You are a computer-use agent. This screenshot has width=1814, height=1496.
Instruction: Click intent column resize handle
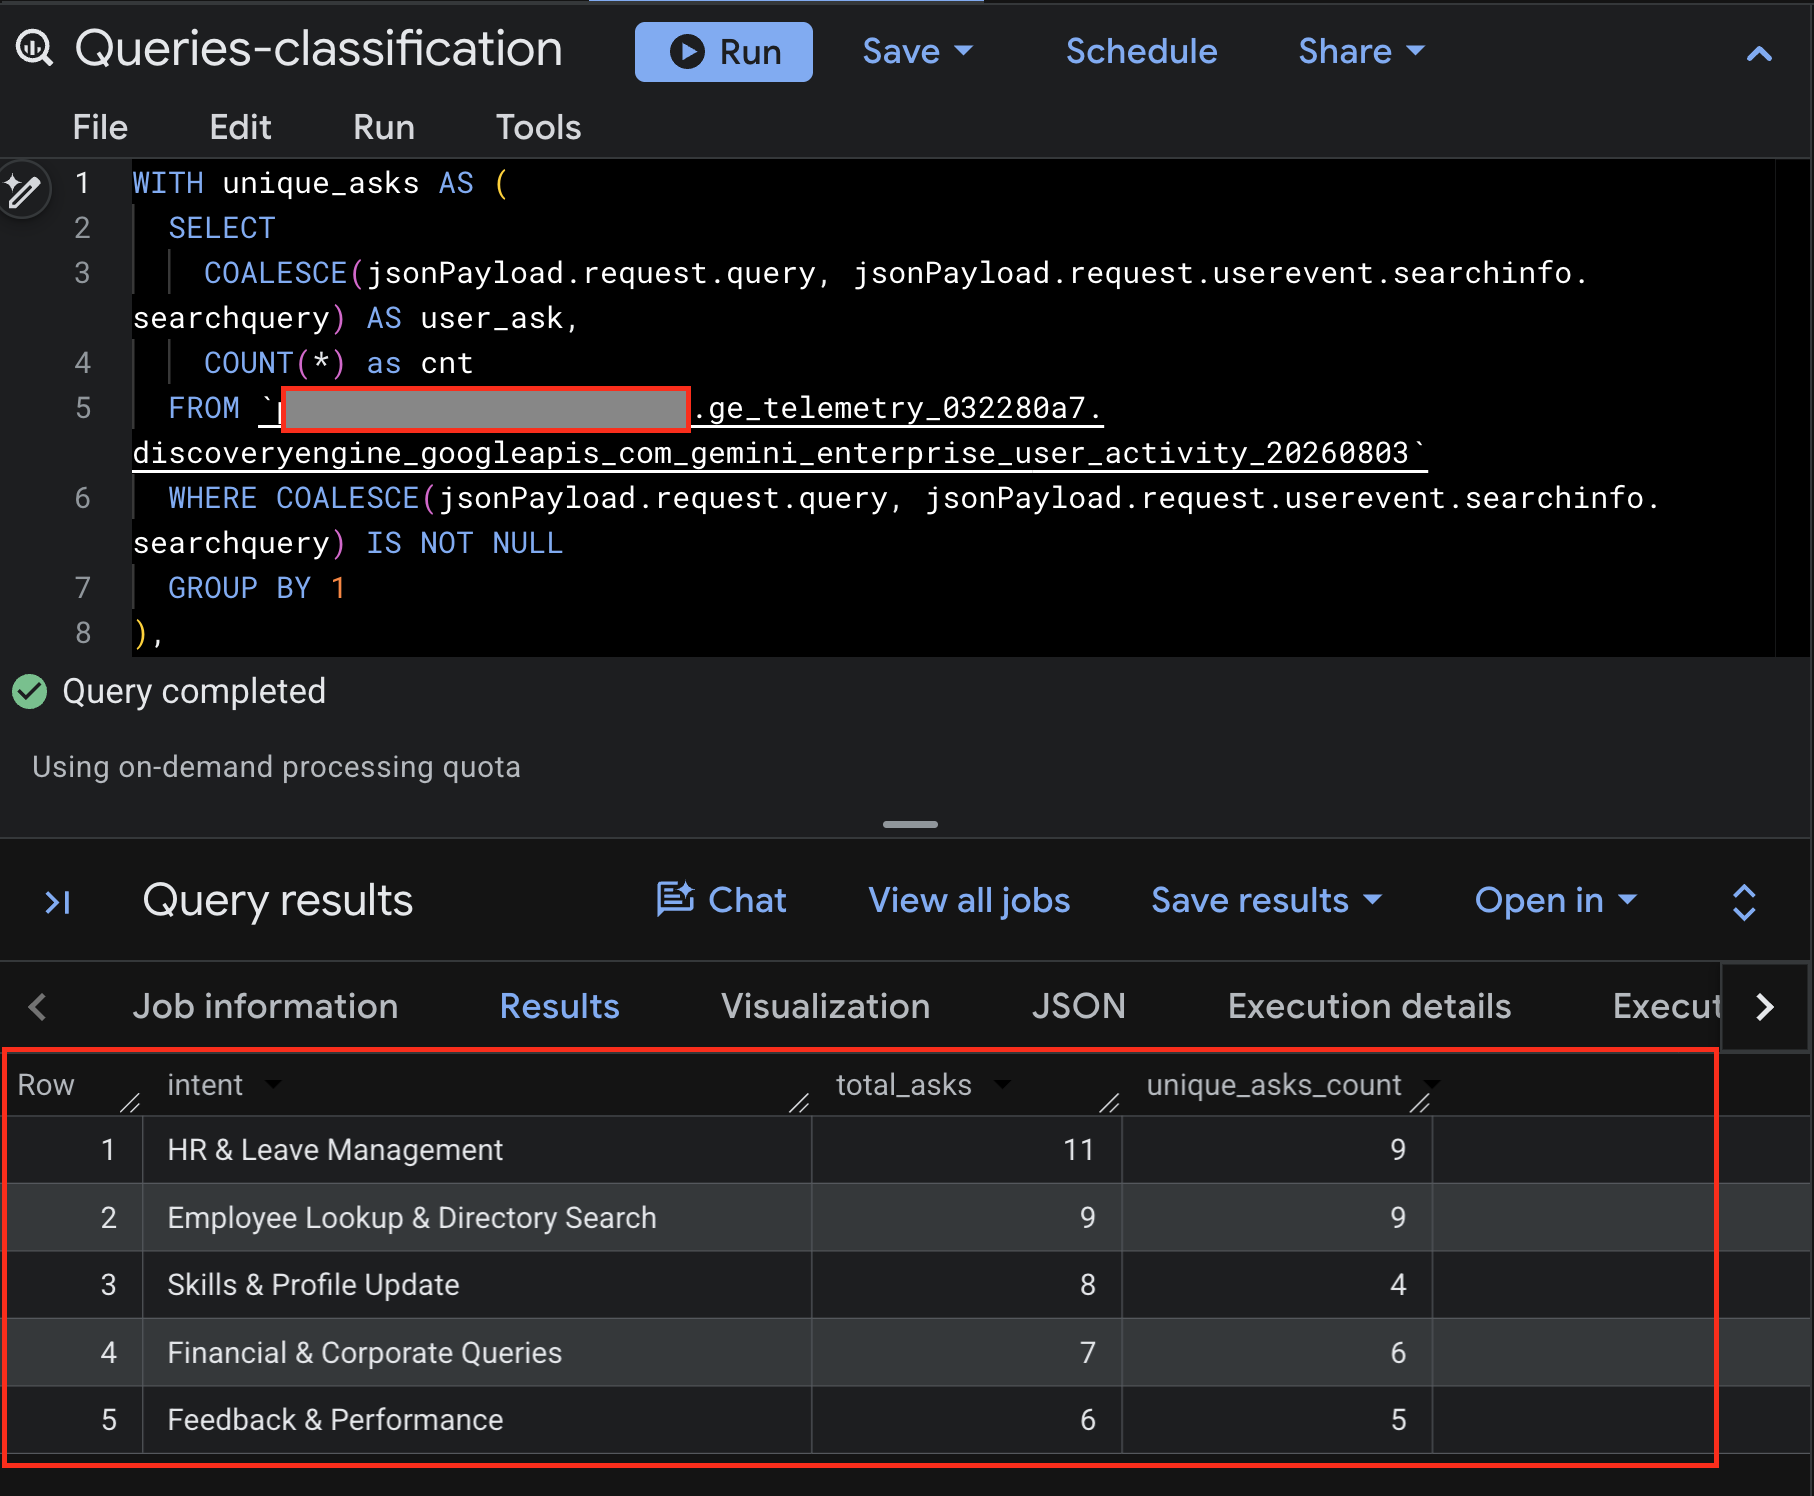coord(799,1103)
